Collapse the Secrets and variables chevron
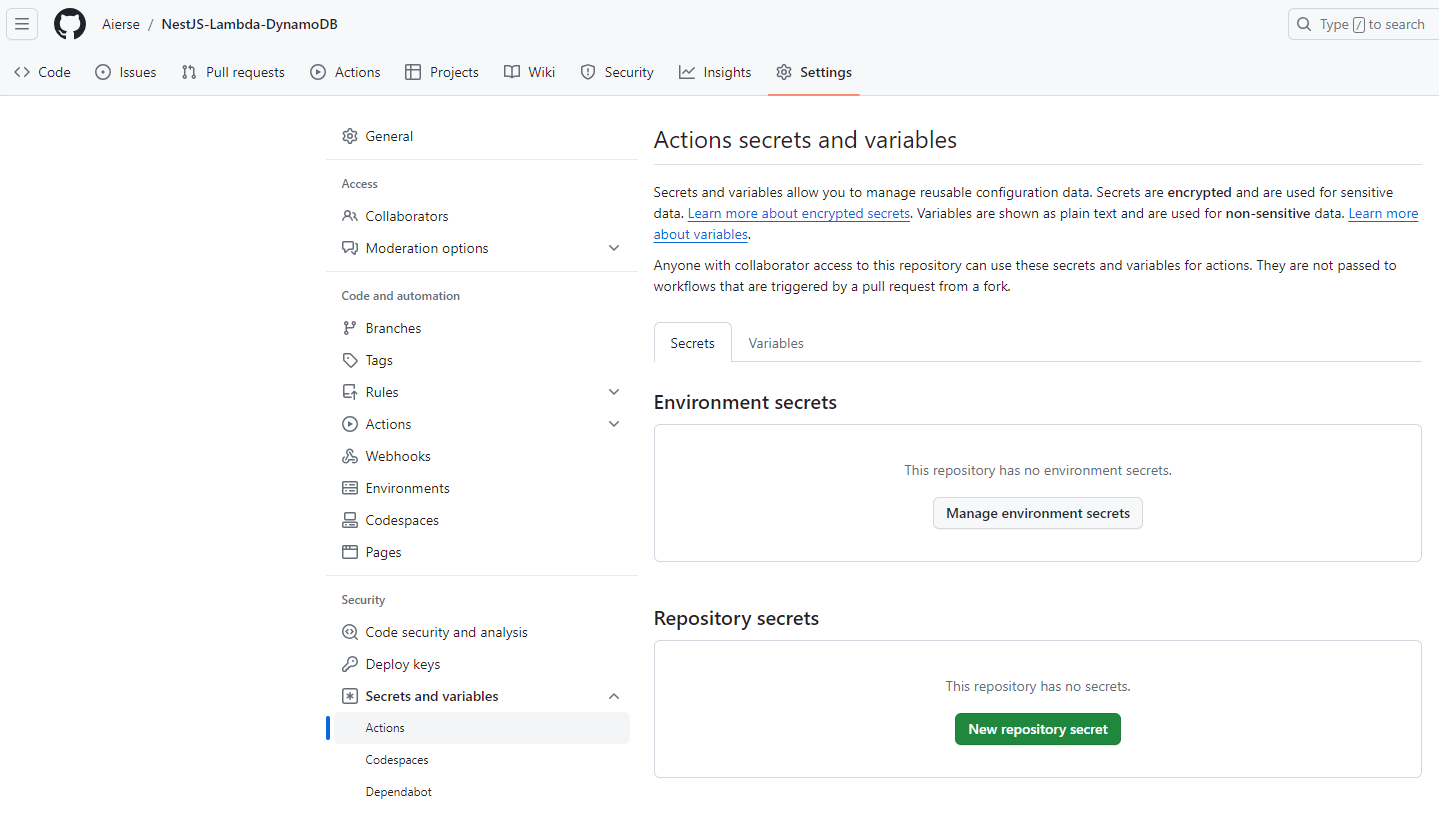The height and width of the screenshot is (815, 1439). [x=614, y=696]
